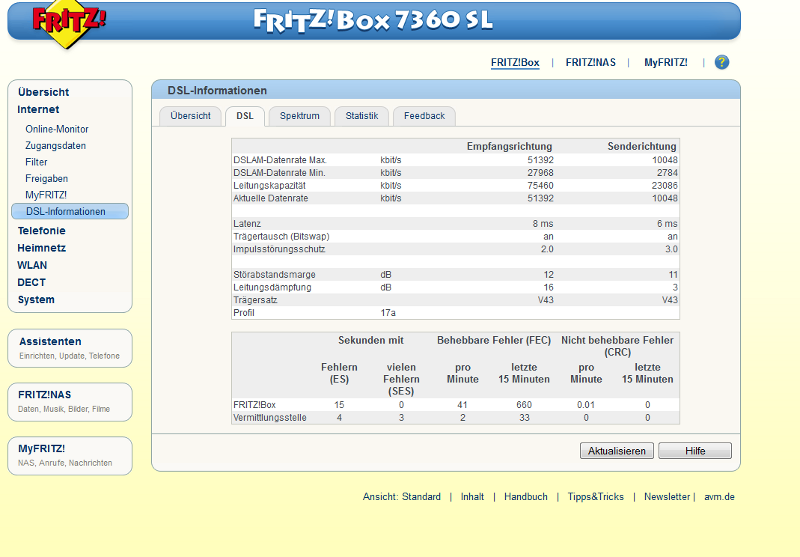The image size is (800, 557).
Task: Expand Telefonie in the sidebar
Action: (x=41, y=231)
